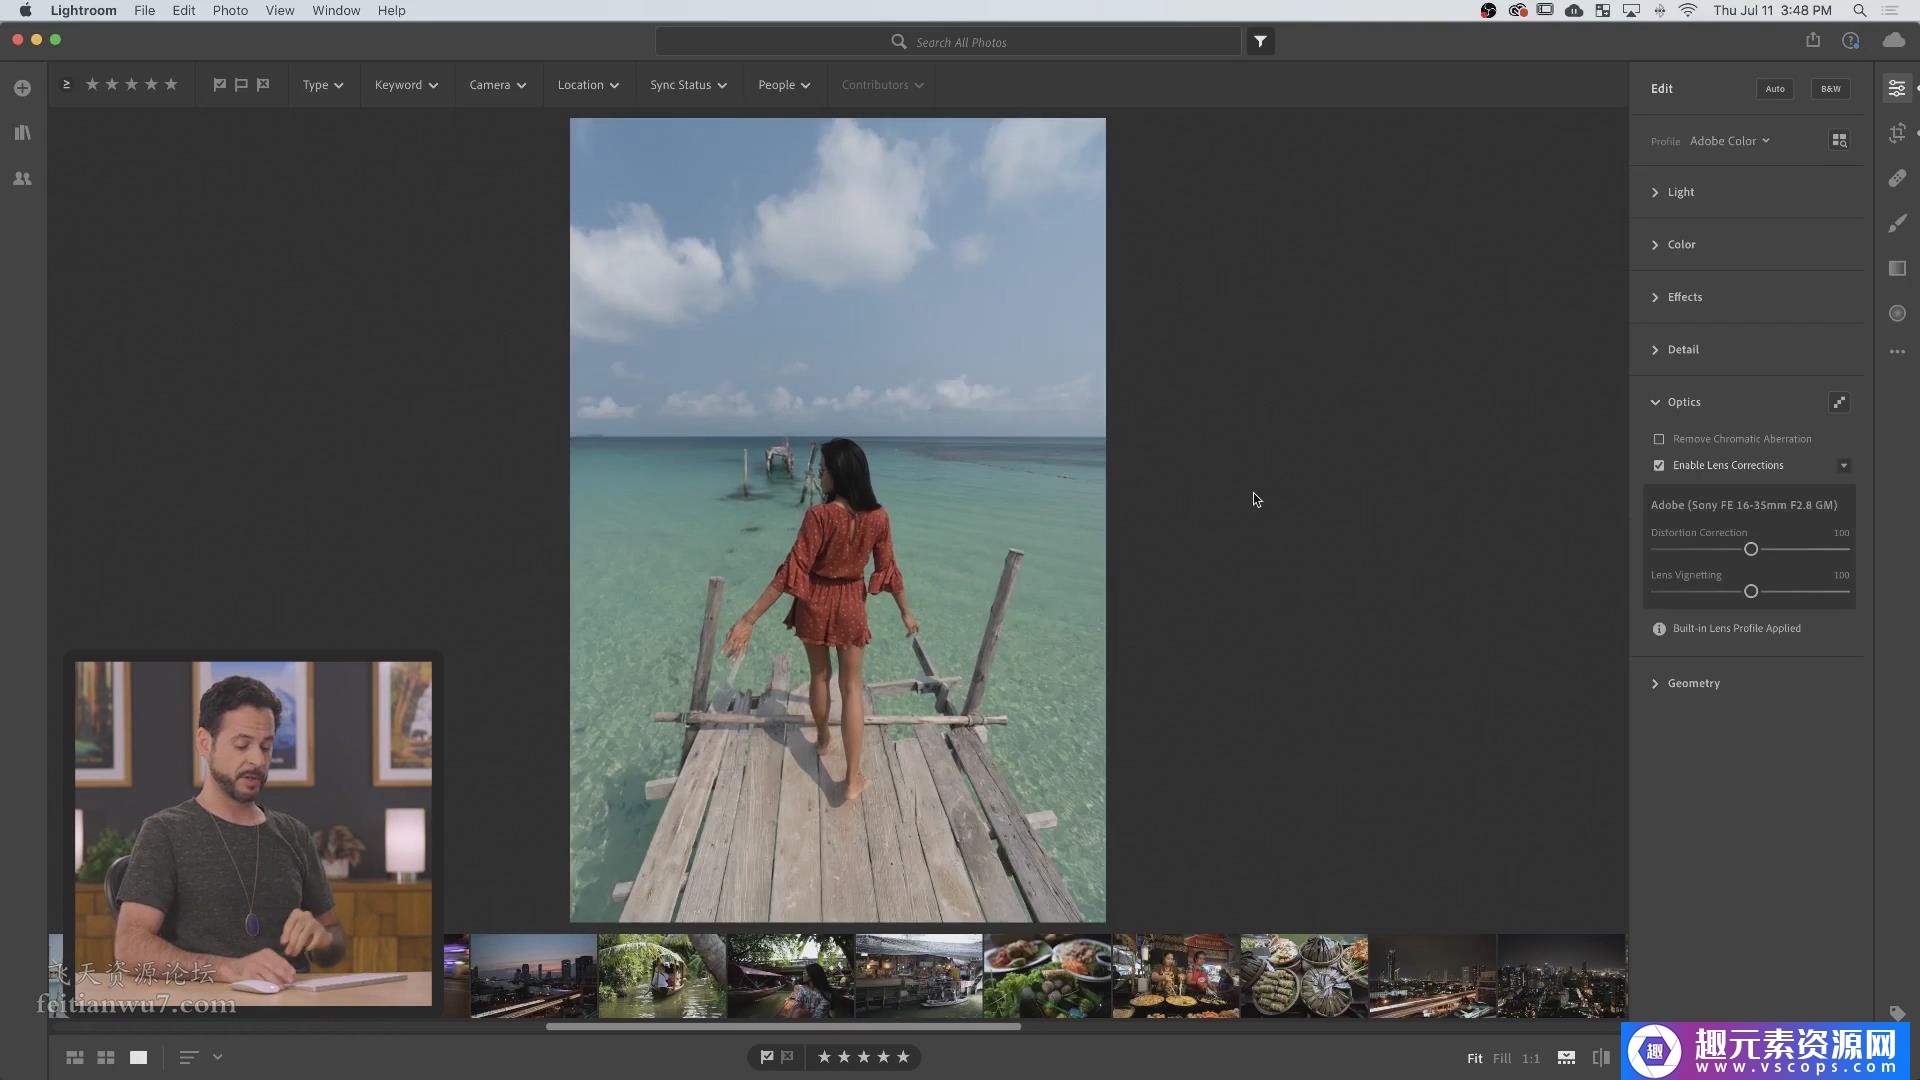Click the Auto edit button

click(1774, 89)
